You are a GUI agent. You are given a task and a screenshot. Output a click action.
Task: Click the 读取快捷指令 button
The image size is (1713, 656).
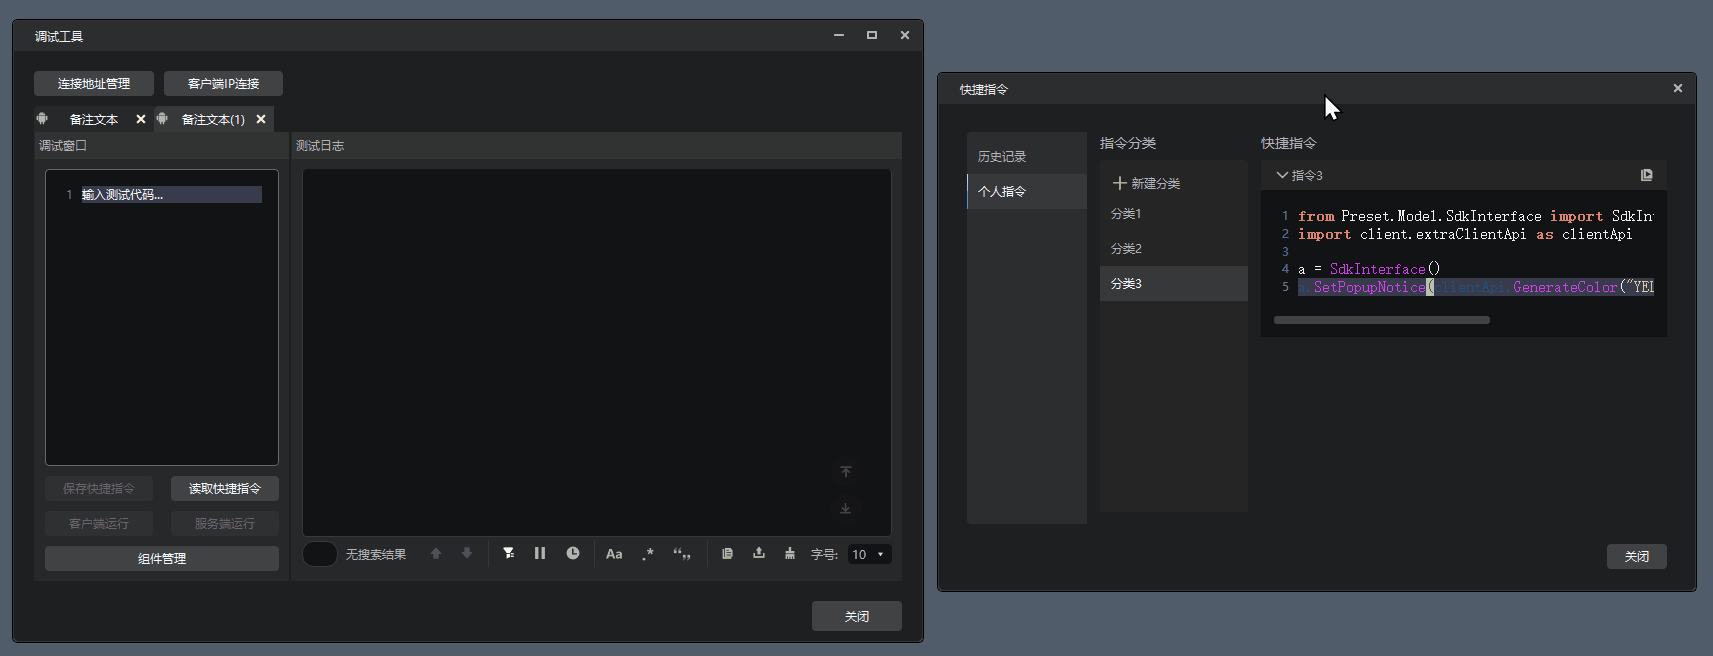[225, 488]
